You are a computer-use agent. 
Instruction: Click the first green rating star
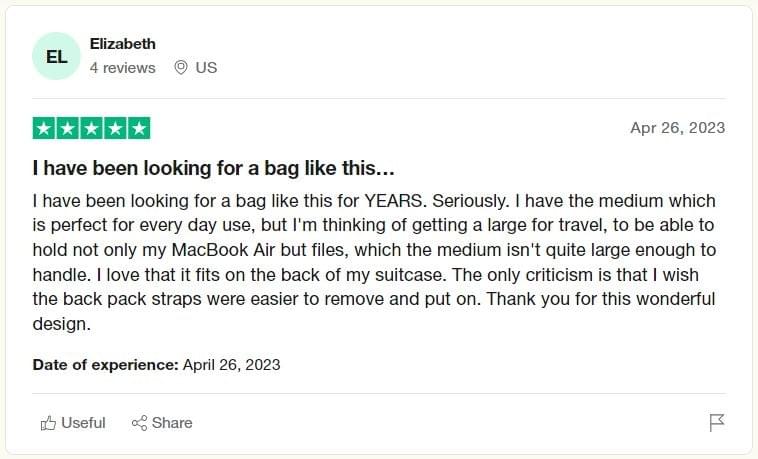(x=44, y=128)
